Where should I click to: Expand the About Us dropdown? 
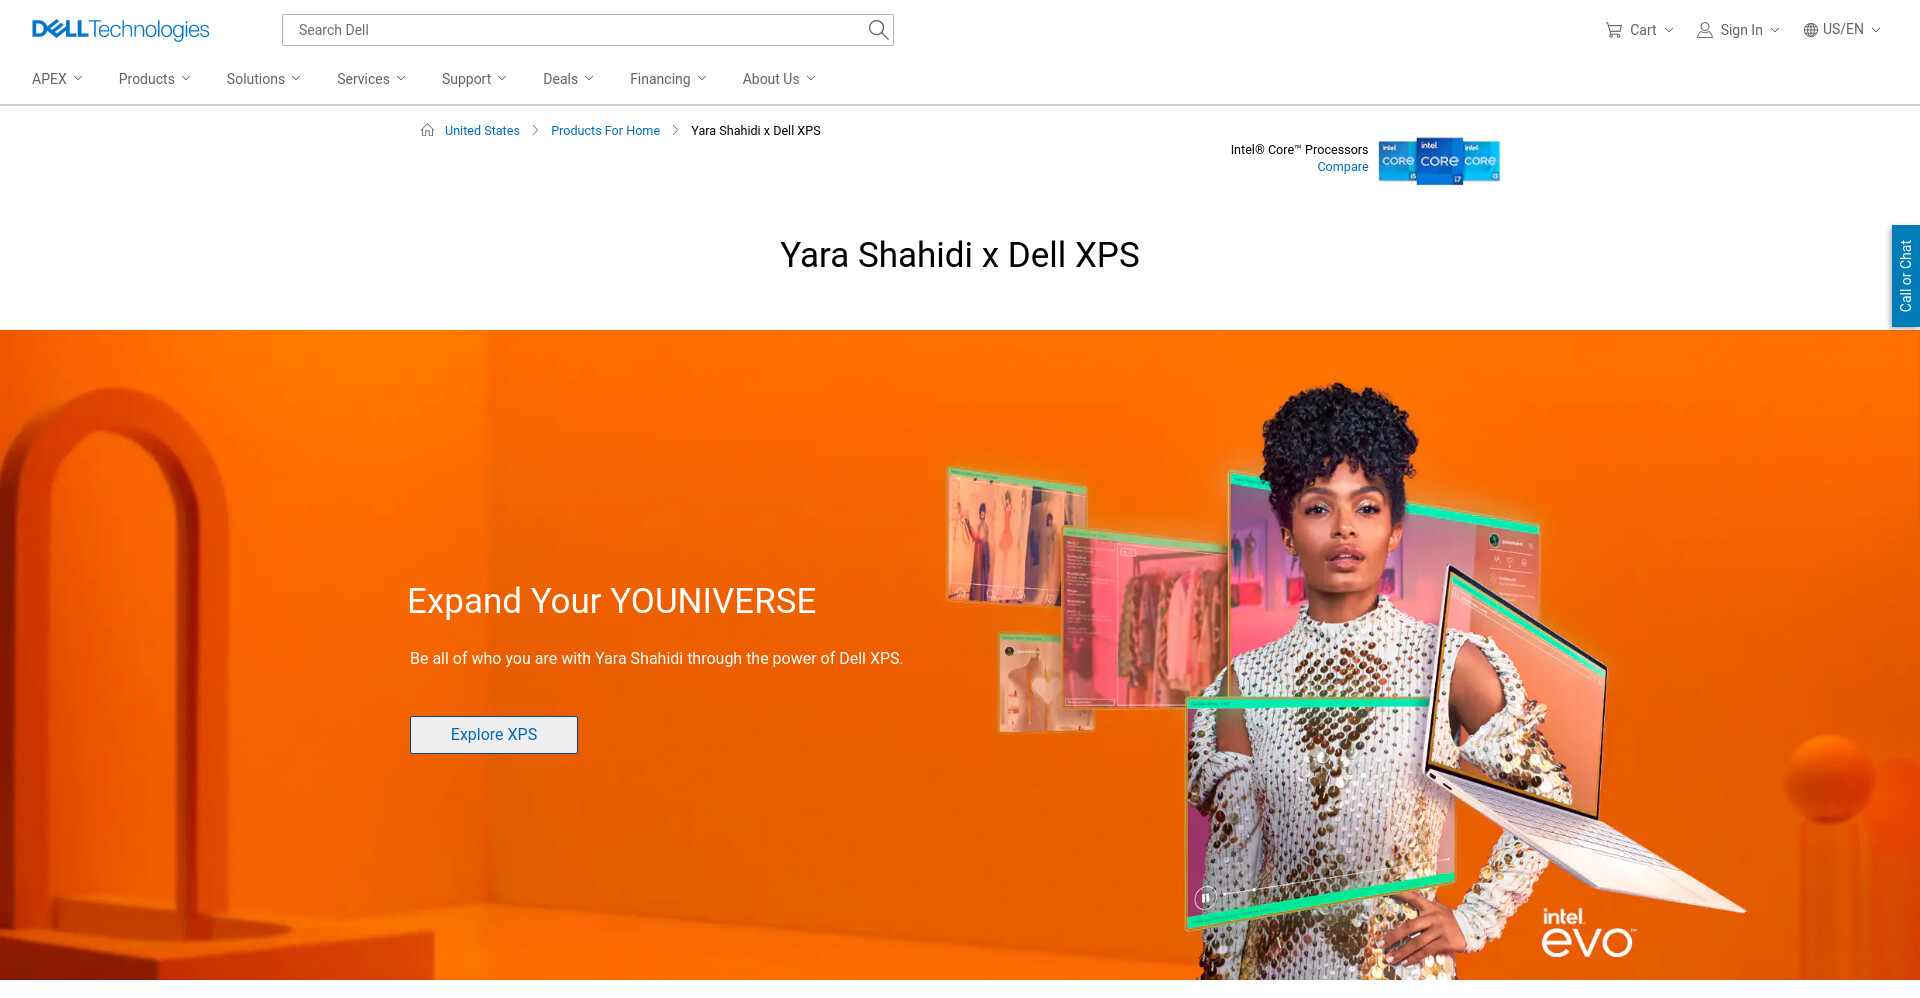pos(779,79)
